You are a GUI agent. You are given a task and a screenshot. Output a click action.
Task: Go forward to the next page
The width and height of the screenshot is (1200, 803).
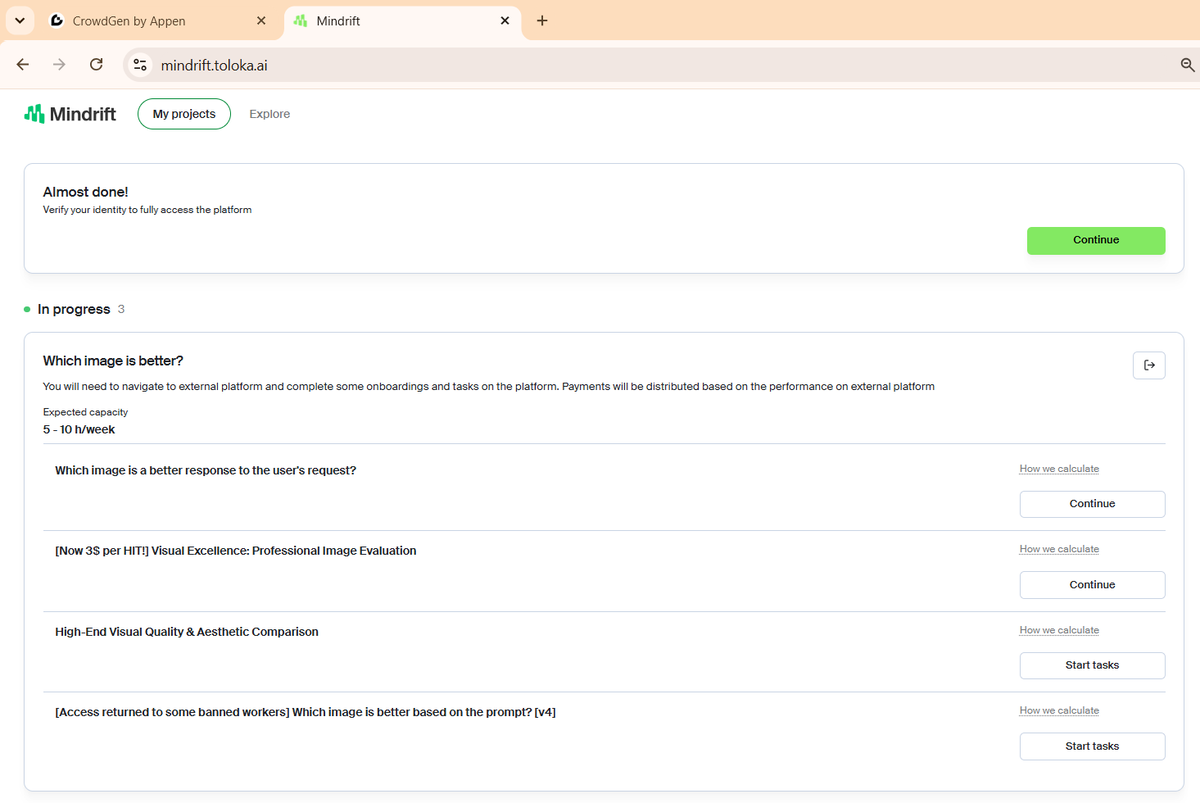coord(59,64)
